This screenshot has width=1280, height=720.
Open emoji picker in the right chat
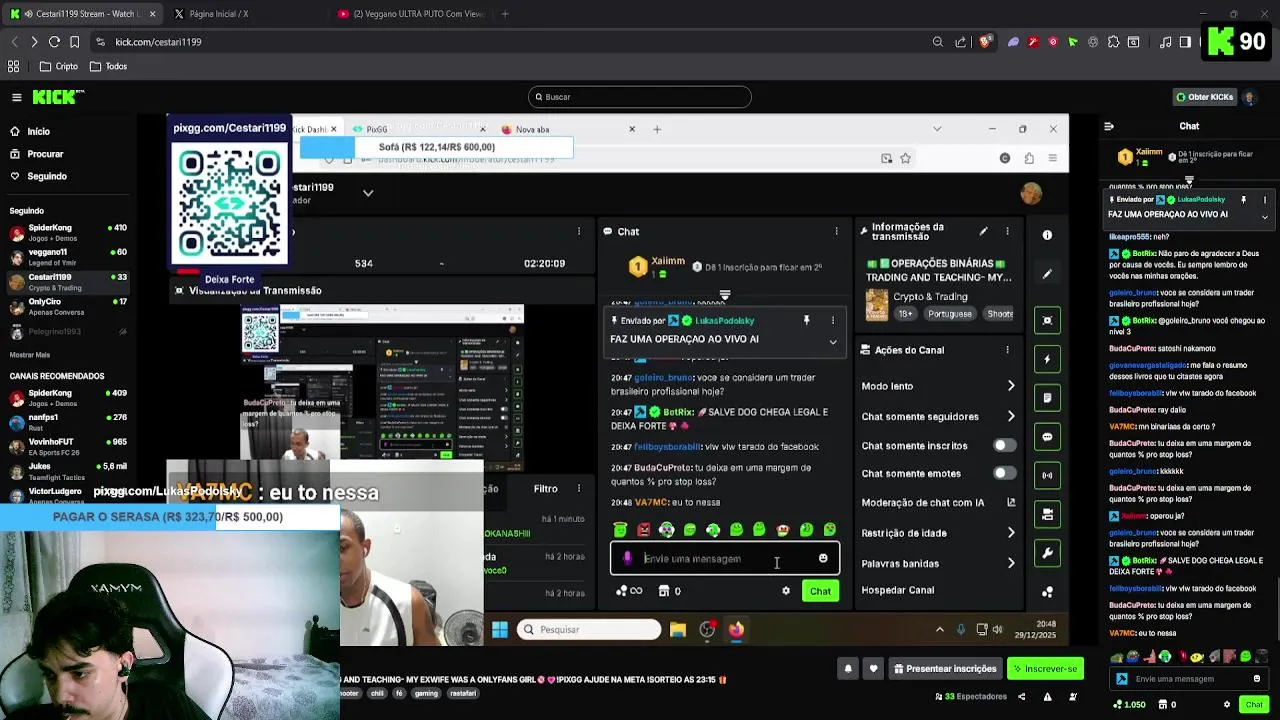click(x=1257, y=679)
